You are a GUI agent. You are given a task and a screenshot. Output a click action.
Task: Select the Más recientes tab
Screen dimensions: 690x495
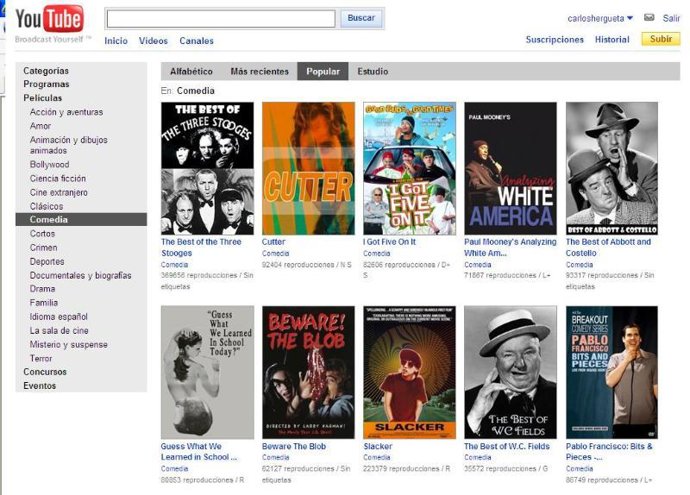click(x=259, y=72)
